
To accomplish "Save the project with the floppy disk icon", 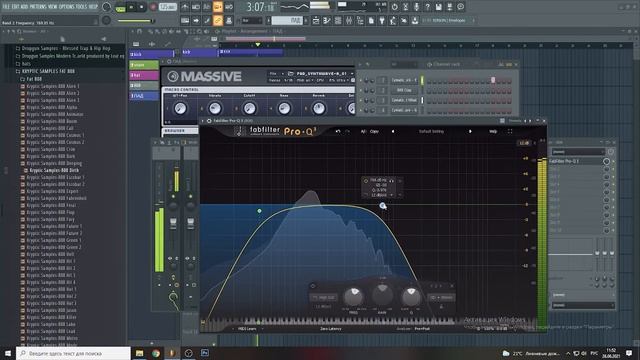I will (438, 7).
